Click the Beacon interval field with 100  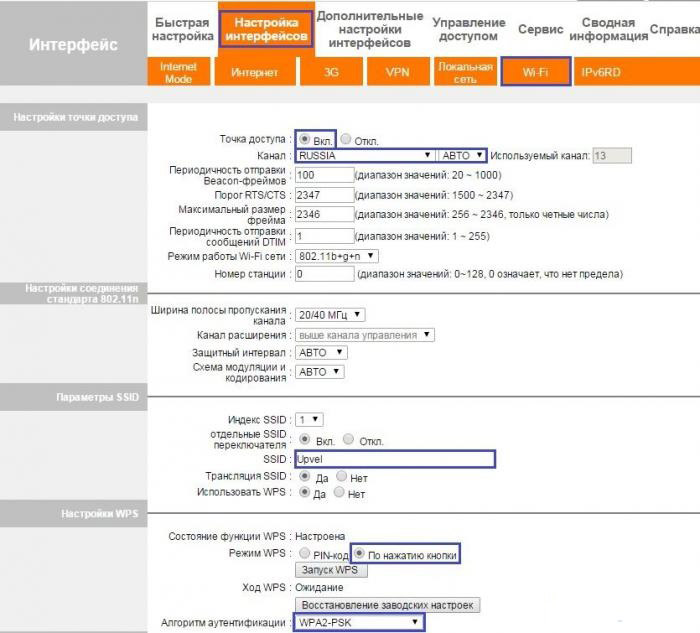(325, 175)
